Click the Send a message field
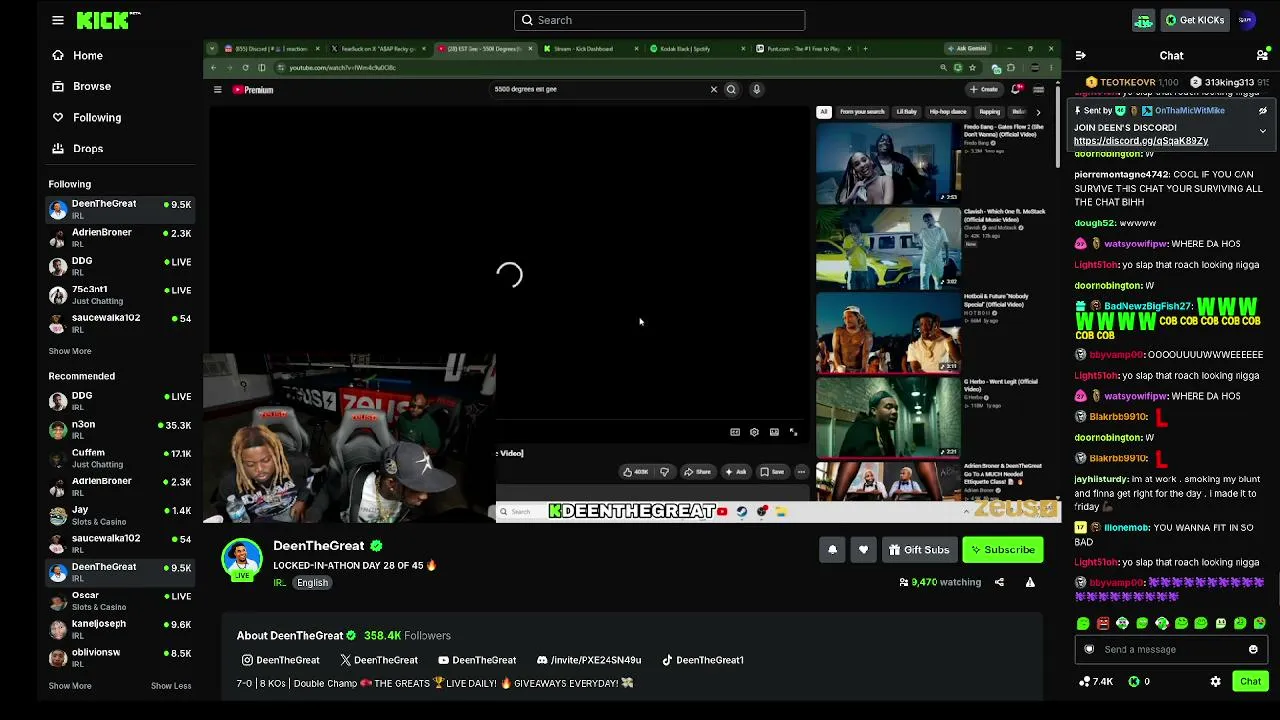The height and width of the screenshot is (720, 1280). (1171, 650)
